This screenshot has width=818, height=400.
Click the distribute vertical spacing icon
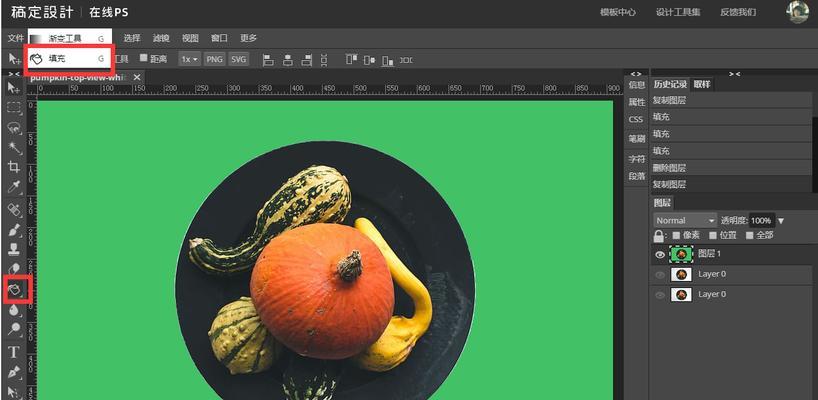[324, 59]
